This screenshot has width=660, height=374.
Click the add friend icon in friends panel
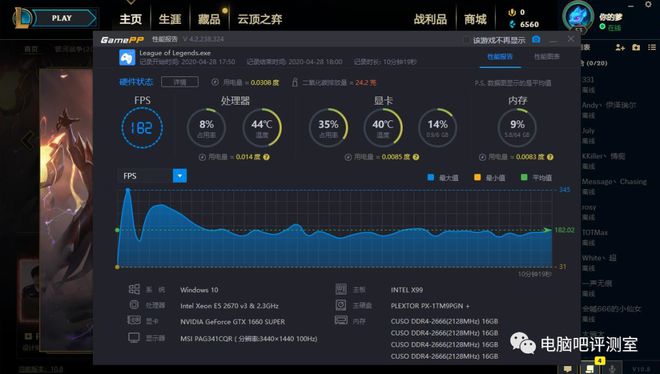point(620,48)
